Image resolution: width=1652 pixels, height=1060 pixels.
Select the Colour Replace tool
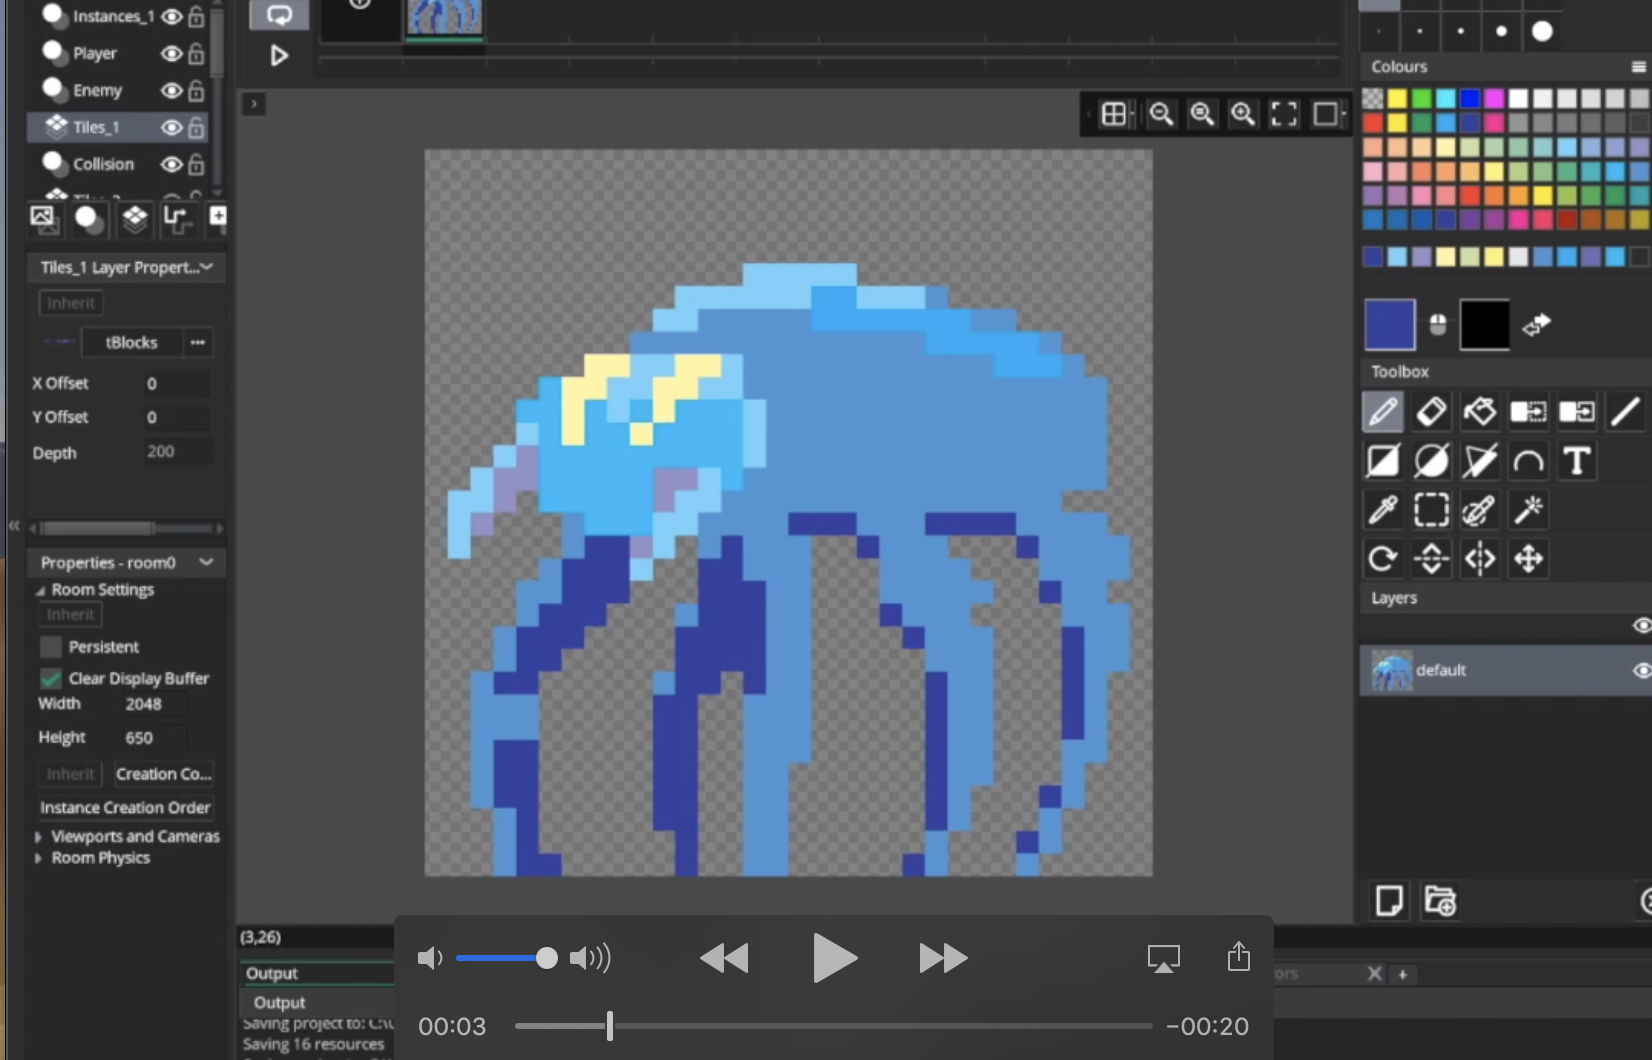[1528, 411]
